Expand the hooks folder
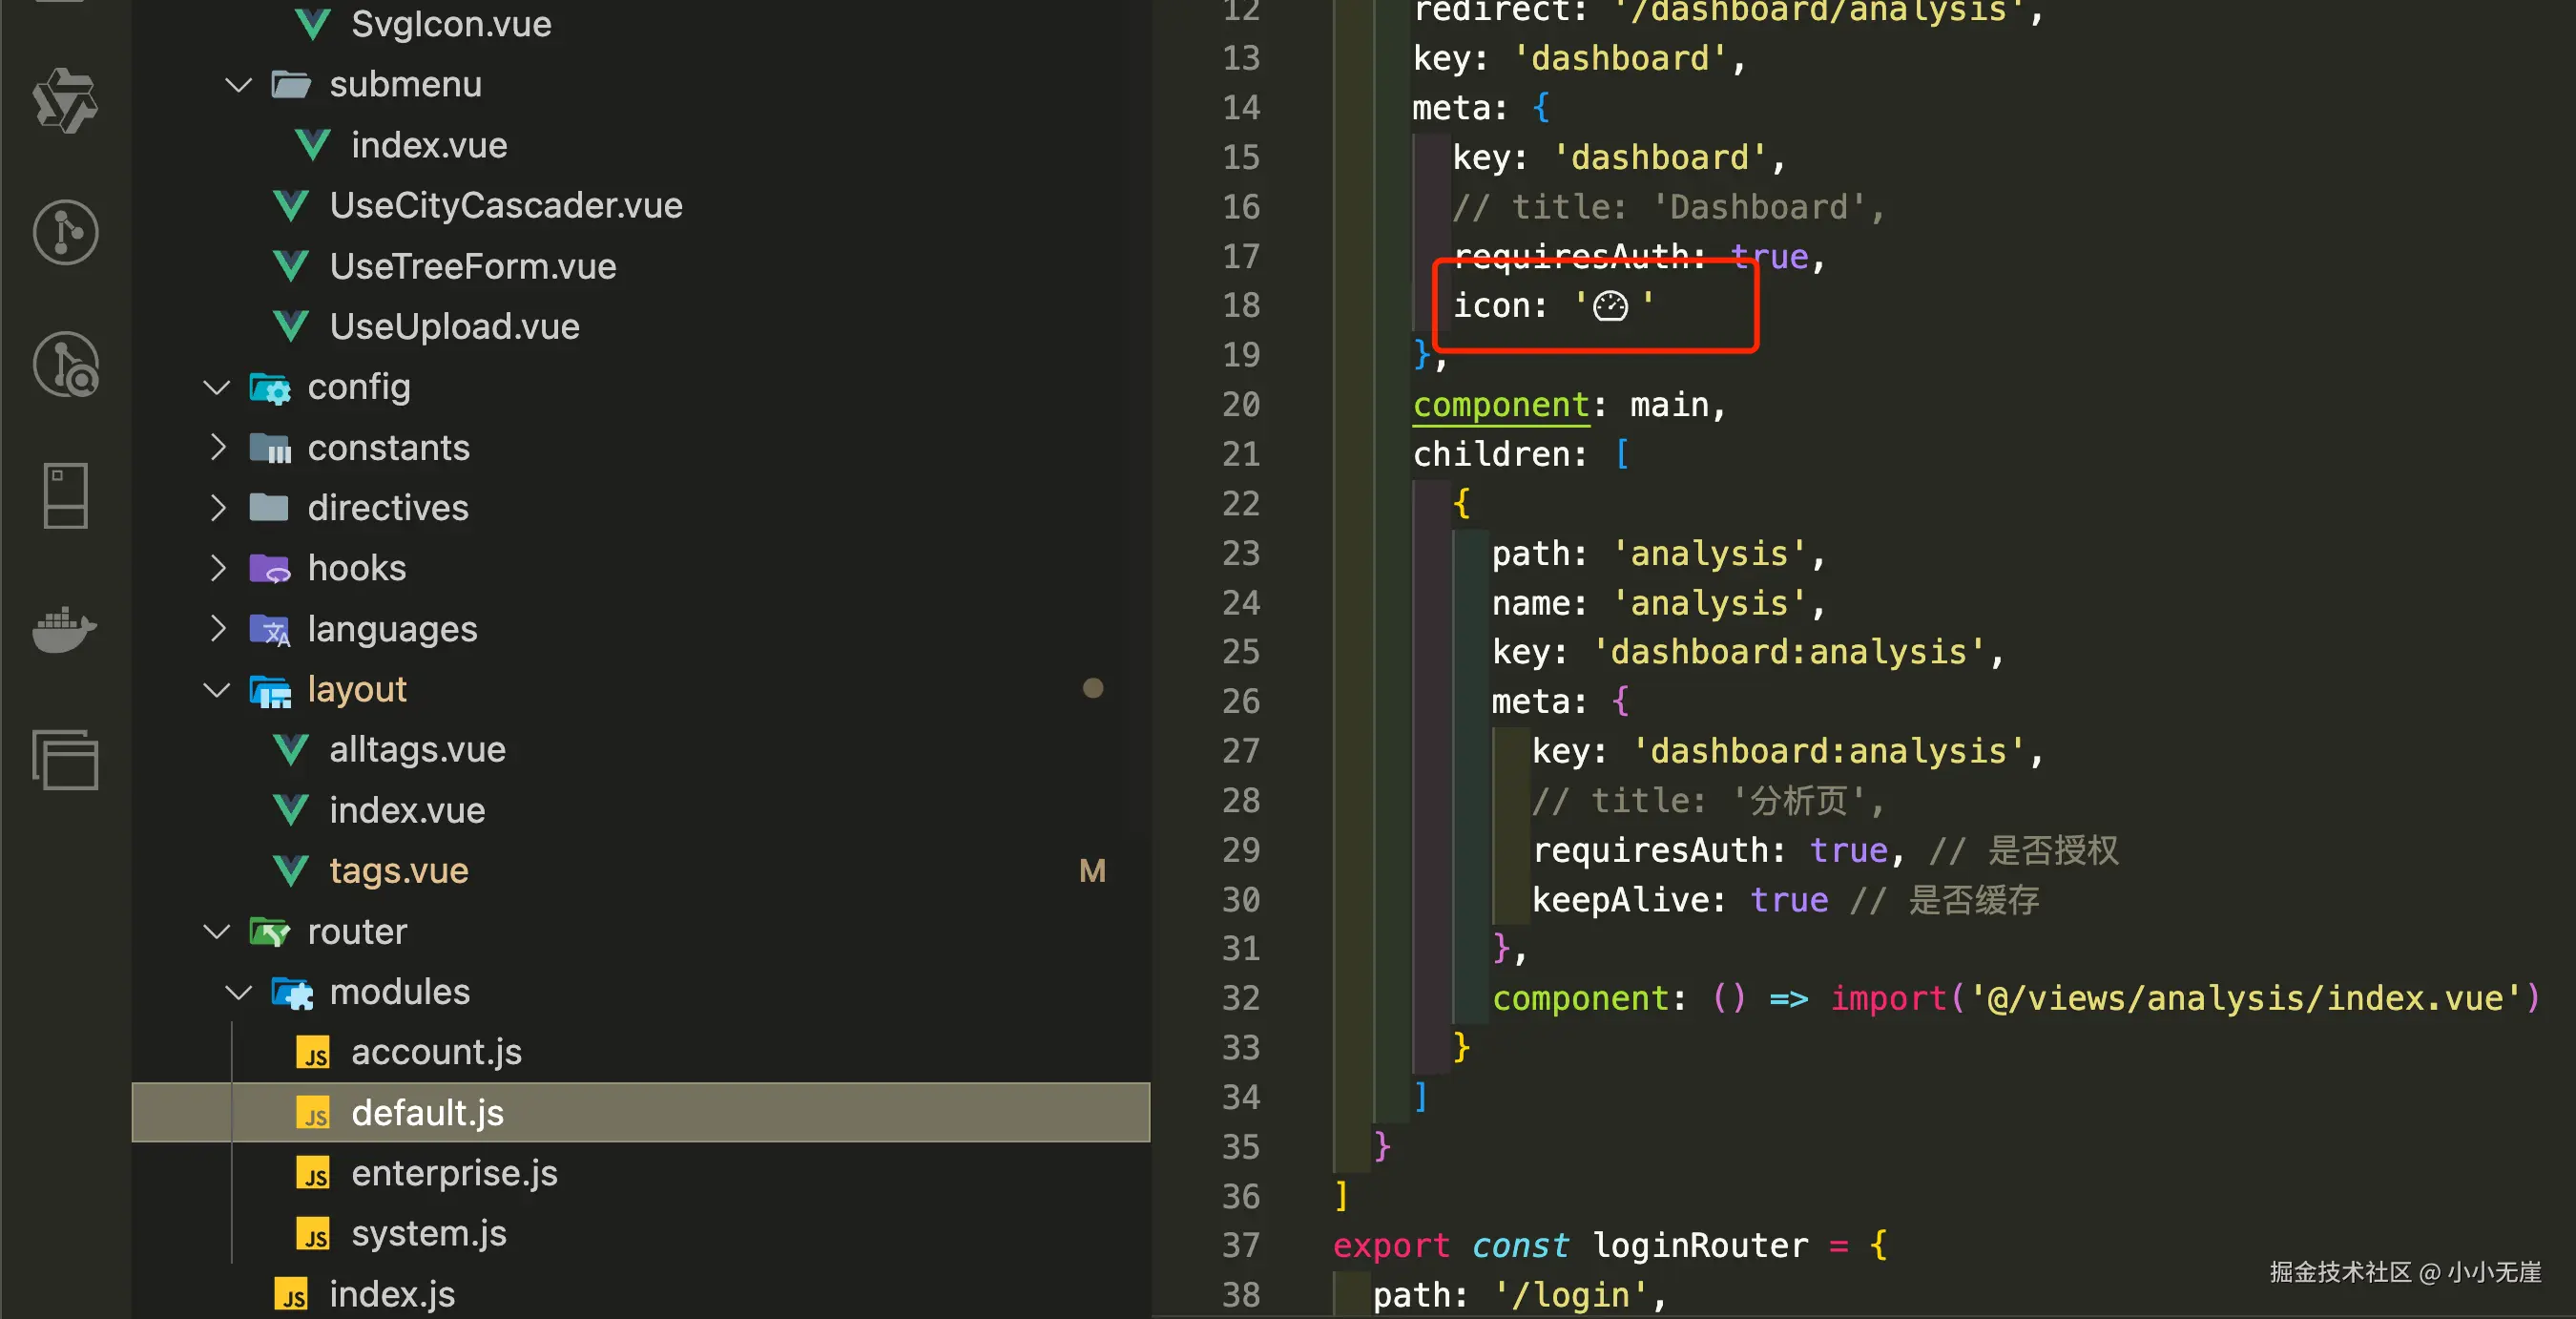Viewport: 2576px width, 1319px height. (x=218, y=568)
